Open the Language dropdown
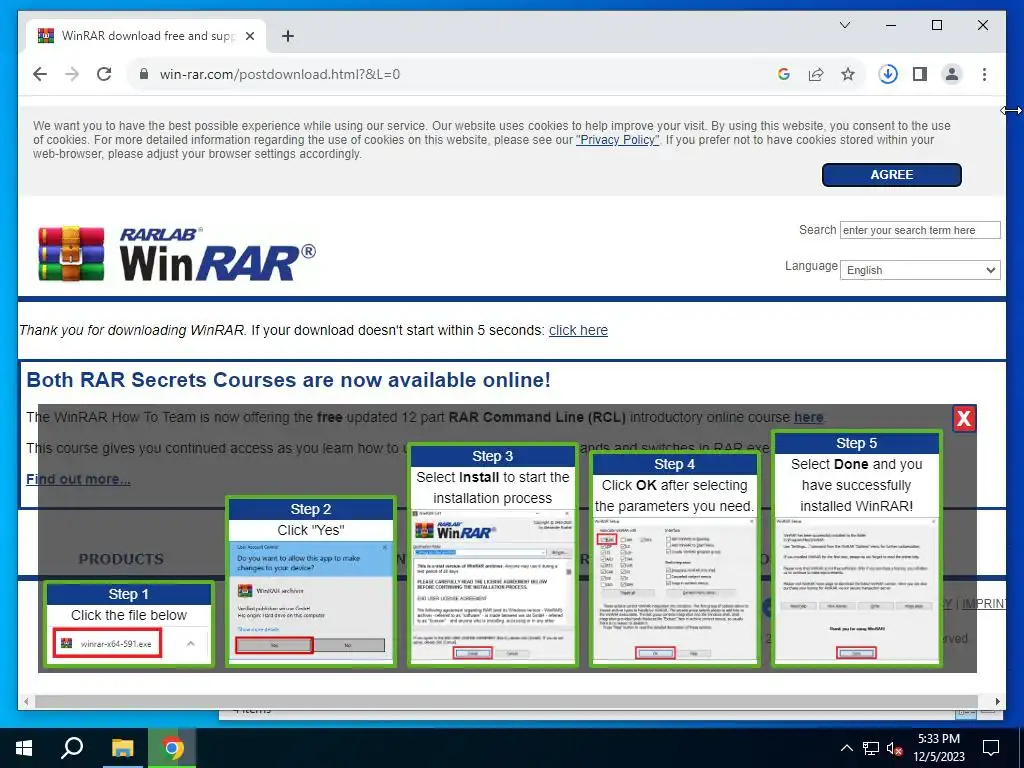 [x=920, y=270]
